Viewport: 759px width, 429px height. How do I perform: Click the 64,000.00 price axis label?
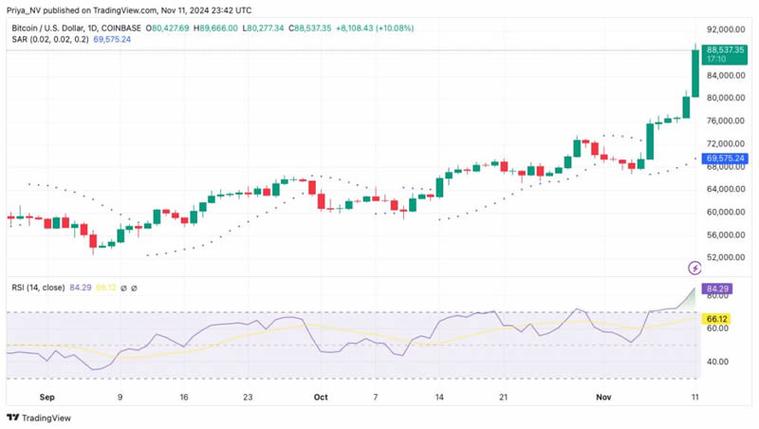click(x=726, y=189)
